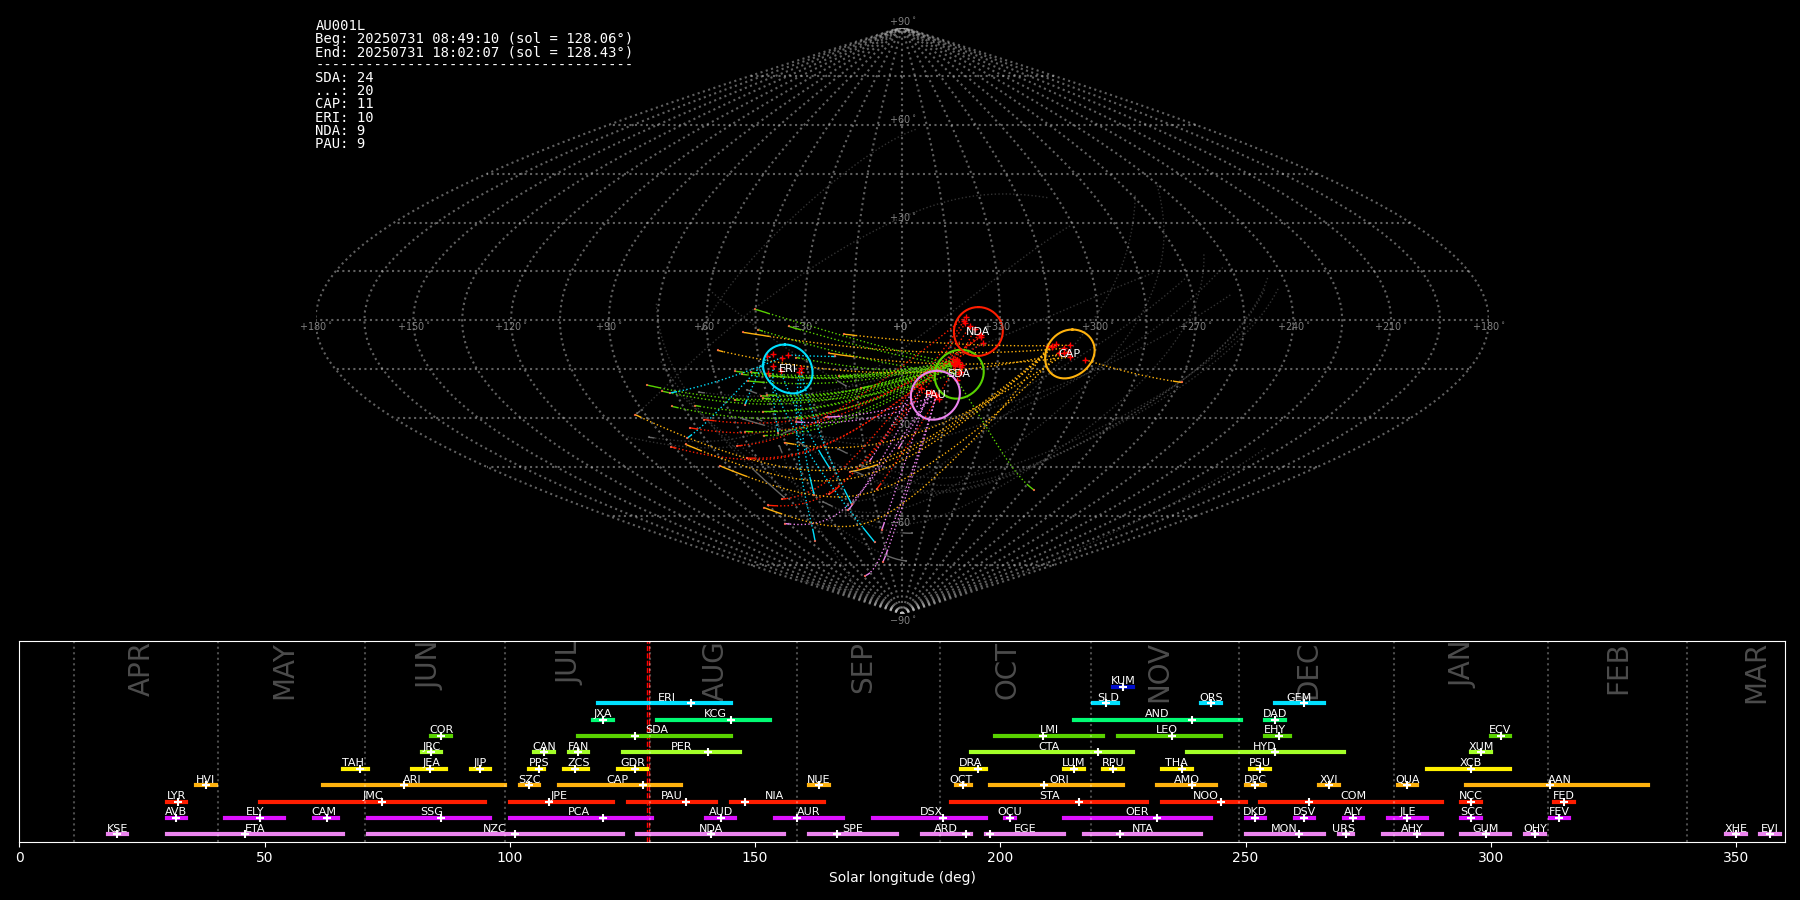The height and width of the screenshot is (900, 1800).
Task: Click the 'SDA: 24' count in legend
Action: 344,77
